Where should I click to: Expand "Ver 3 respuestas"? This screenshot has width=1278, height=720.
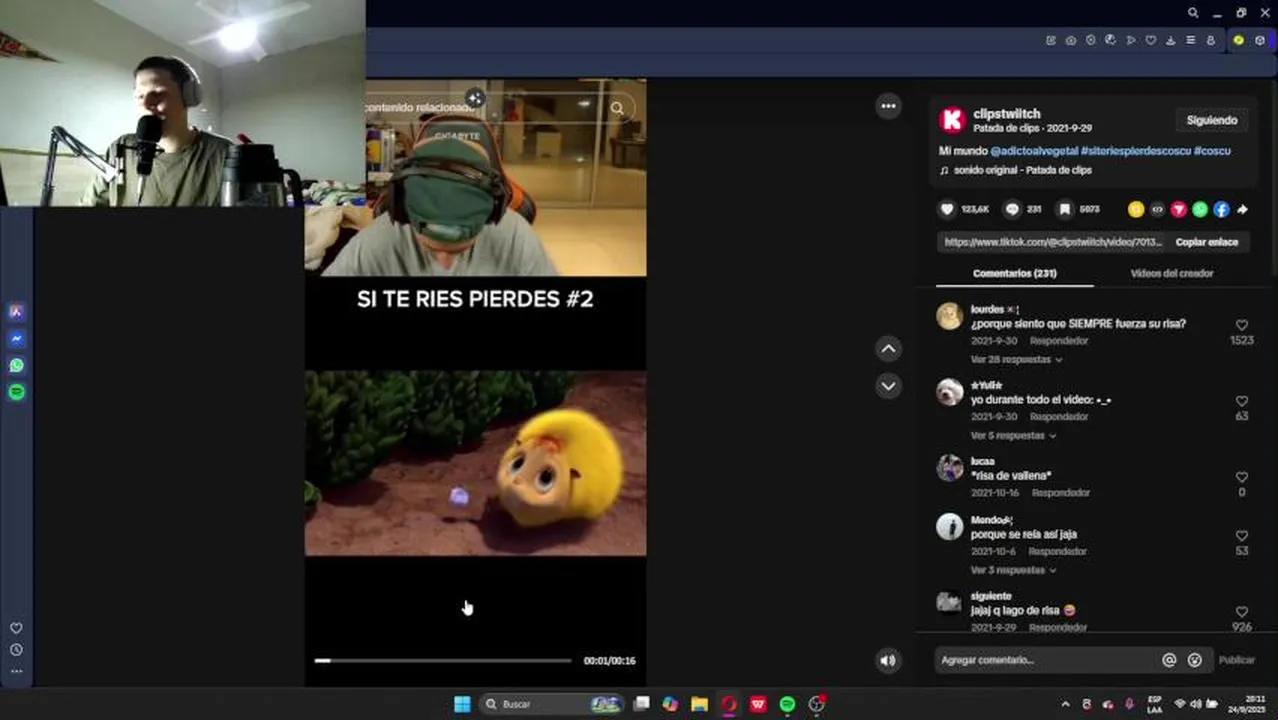[x=1016, y=570]
